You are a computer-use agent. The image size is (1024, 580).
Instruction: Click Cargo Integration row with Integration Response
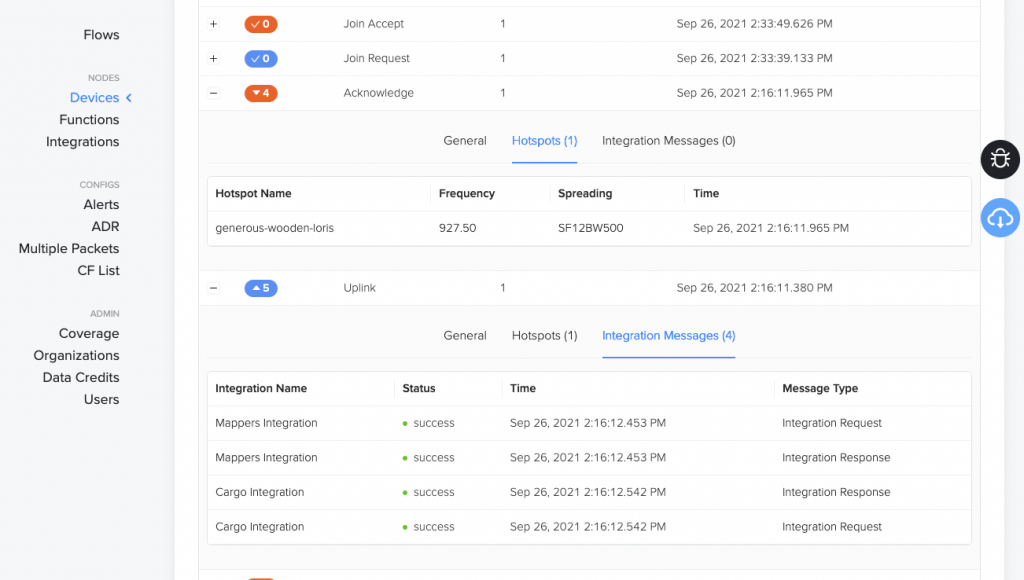[x=589, y=492]
